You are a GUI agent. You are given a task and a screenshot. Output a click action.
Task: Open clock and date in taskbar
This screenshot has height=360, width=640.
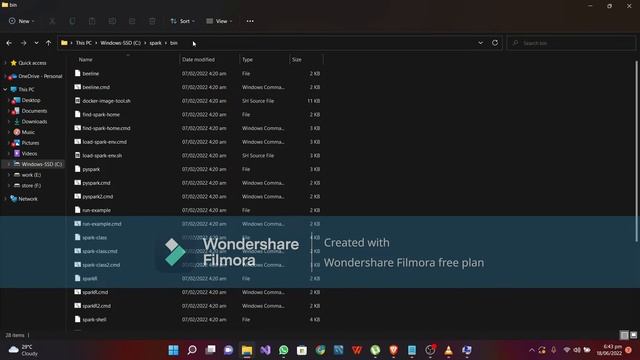[x=609, y=350]
